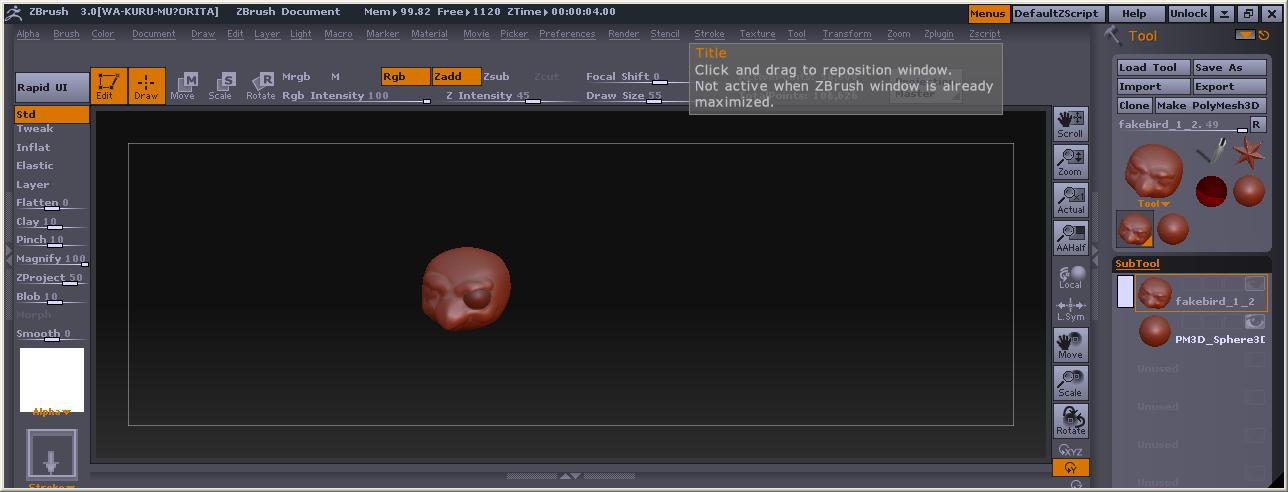Screen dimensions: 1288x492
Task: Set Actual size view icon
Action: click(1070, 200)
